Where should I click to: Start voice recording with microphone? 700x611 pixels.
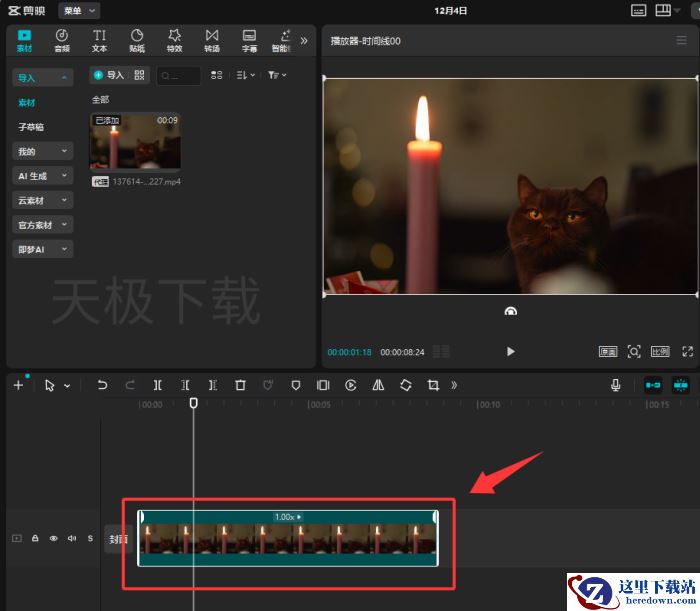click(616, 385)
